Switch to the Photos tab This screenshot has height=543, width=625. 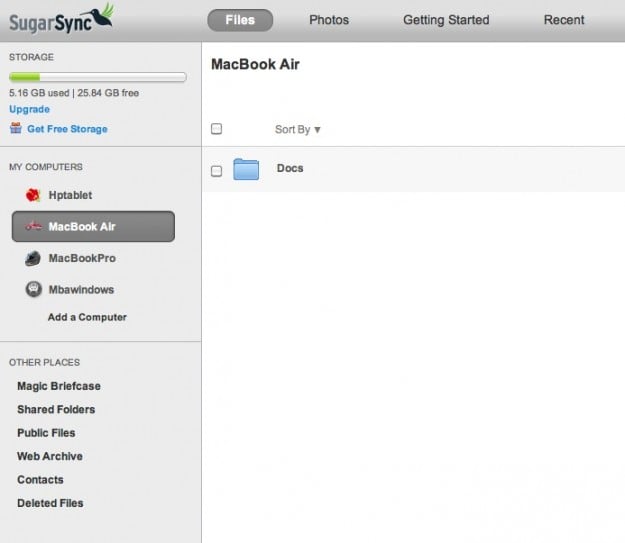329,20
